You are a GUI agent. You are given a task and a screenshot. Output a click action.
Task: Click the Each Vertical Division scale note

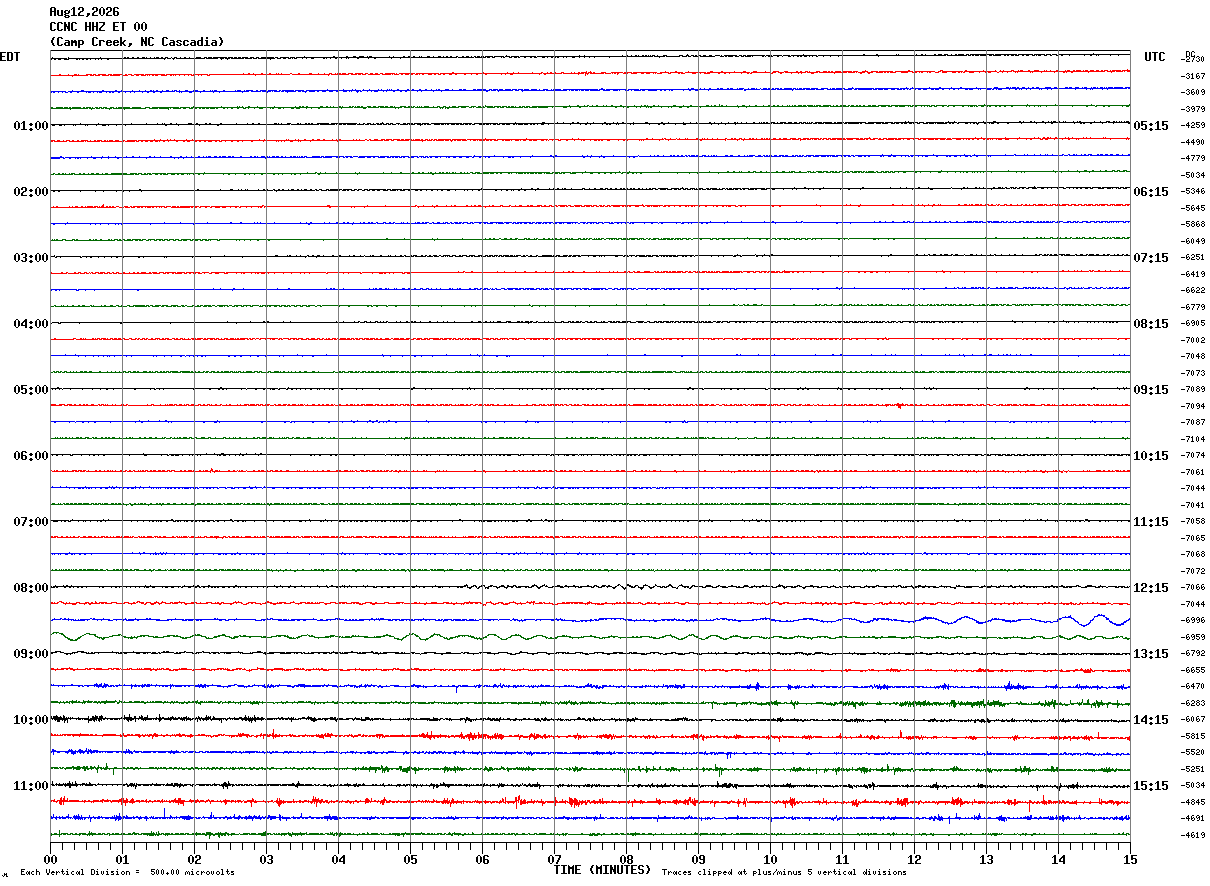(127, 873)
